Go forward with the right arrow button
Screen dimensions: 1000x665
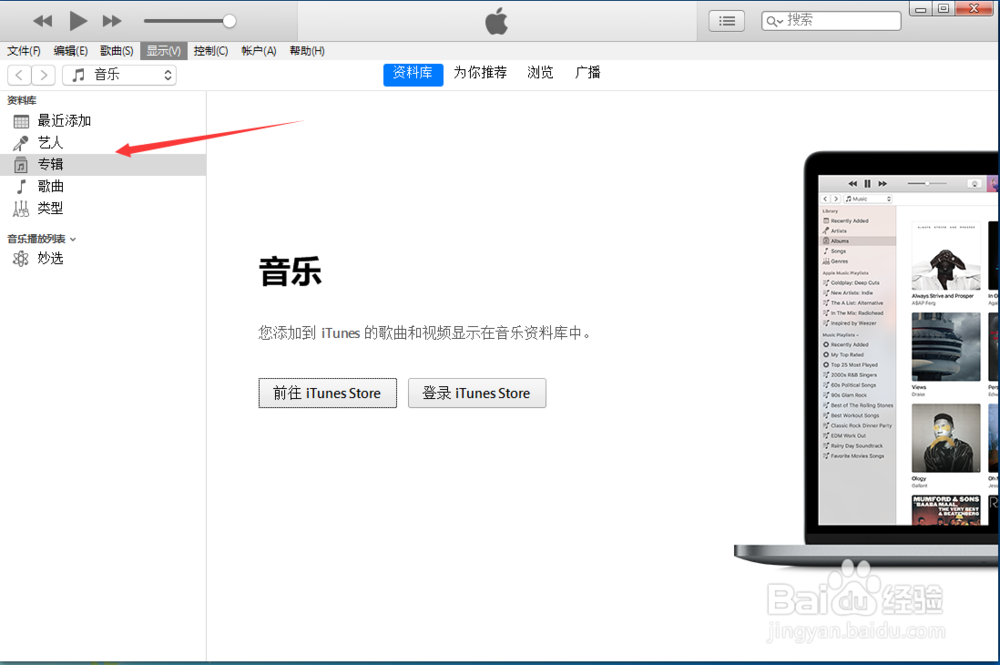coord(43,75)
